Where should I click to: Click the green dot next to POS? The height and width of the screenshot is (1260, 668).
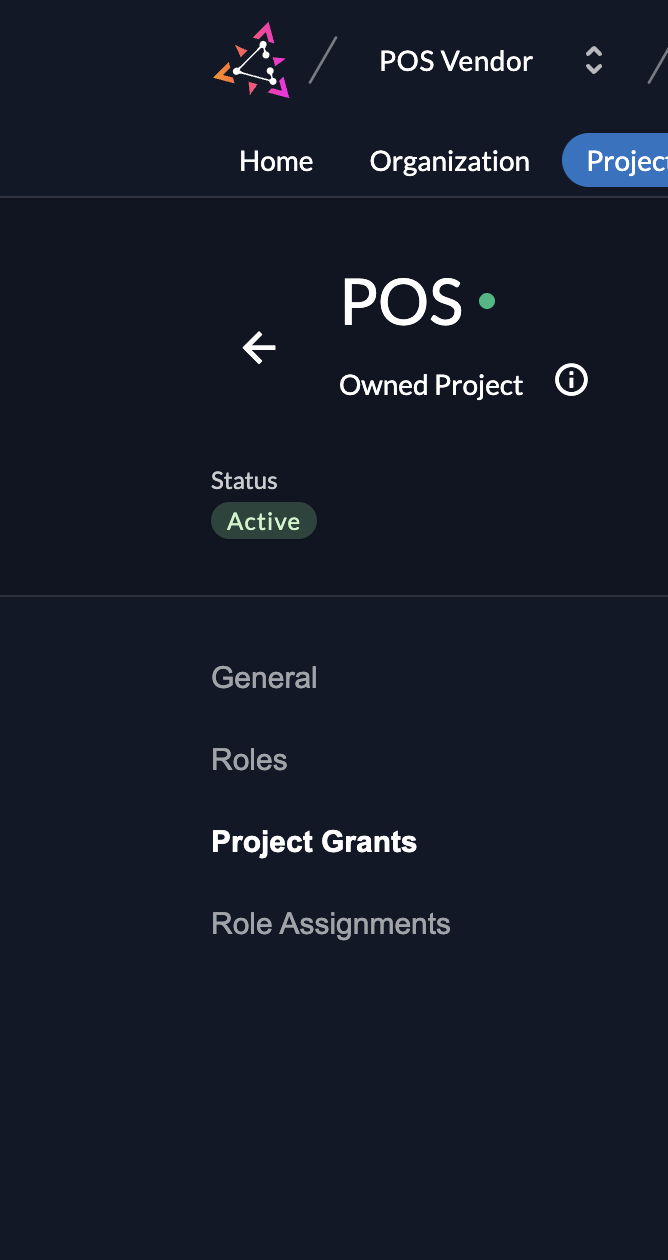[487, 300]
